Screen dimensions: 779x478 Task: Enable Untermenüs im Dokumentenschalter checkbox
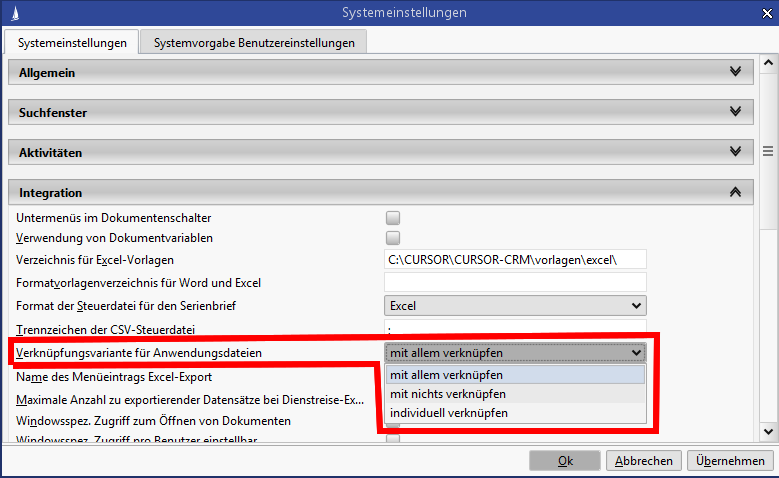(x=393, y=218)
